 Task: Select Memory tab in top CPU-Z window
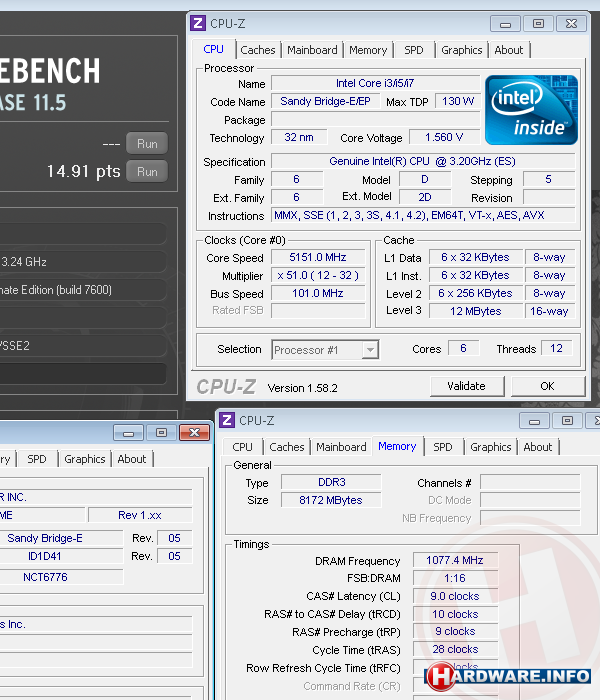[368, 50]
